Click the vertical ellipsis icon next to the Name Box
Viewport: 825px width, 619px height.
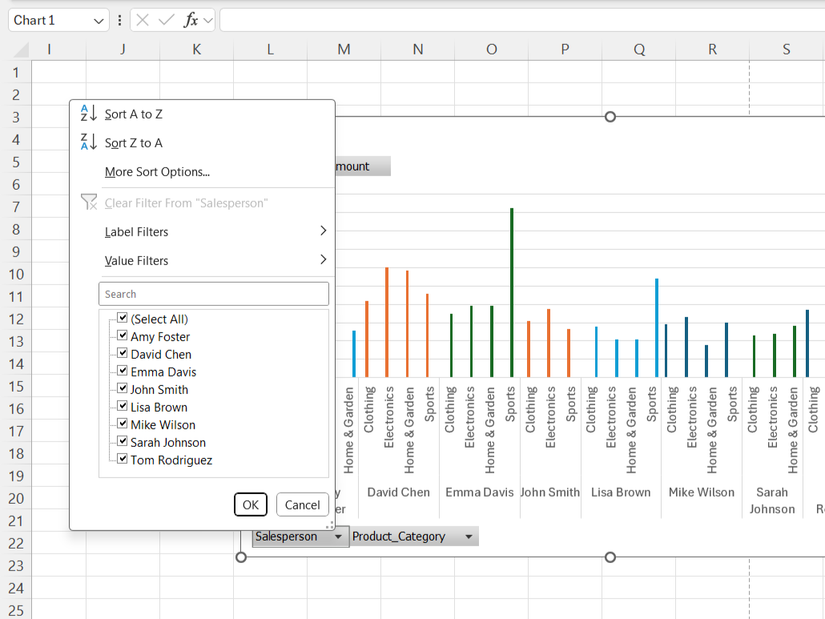pyautogui.click(x=120, y=19)
